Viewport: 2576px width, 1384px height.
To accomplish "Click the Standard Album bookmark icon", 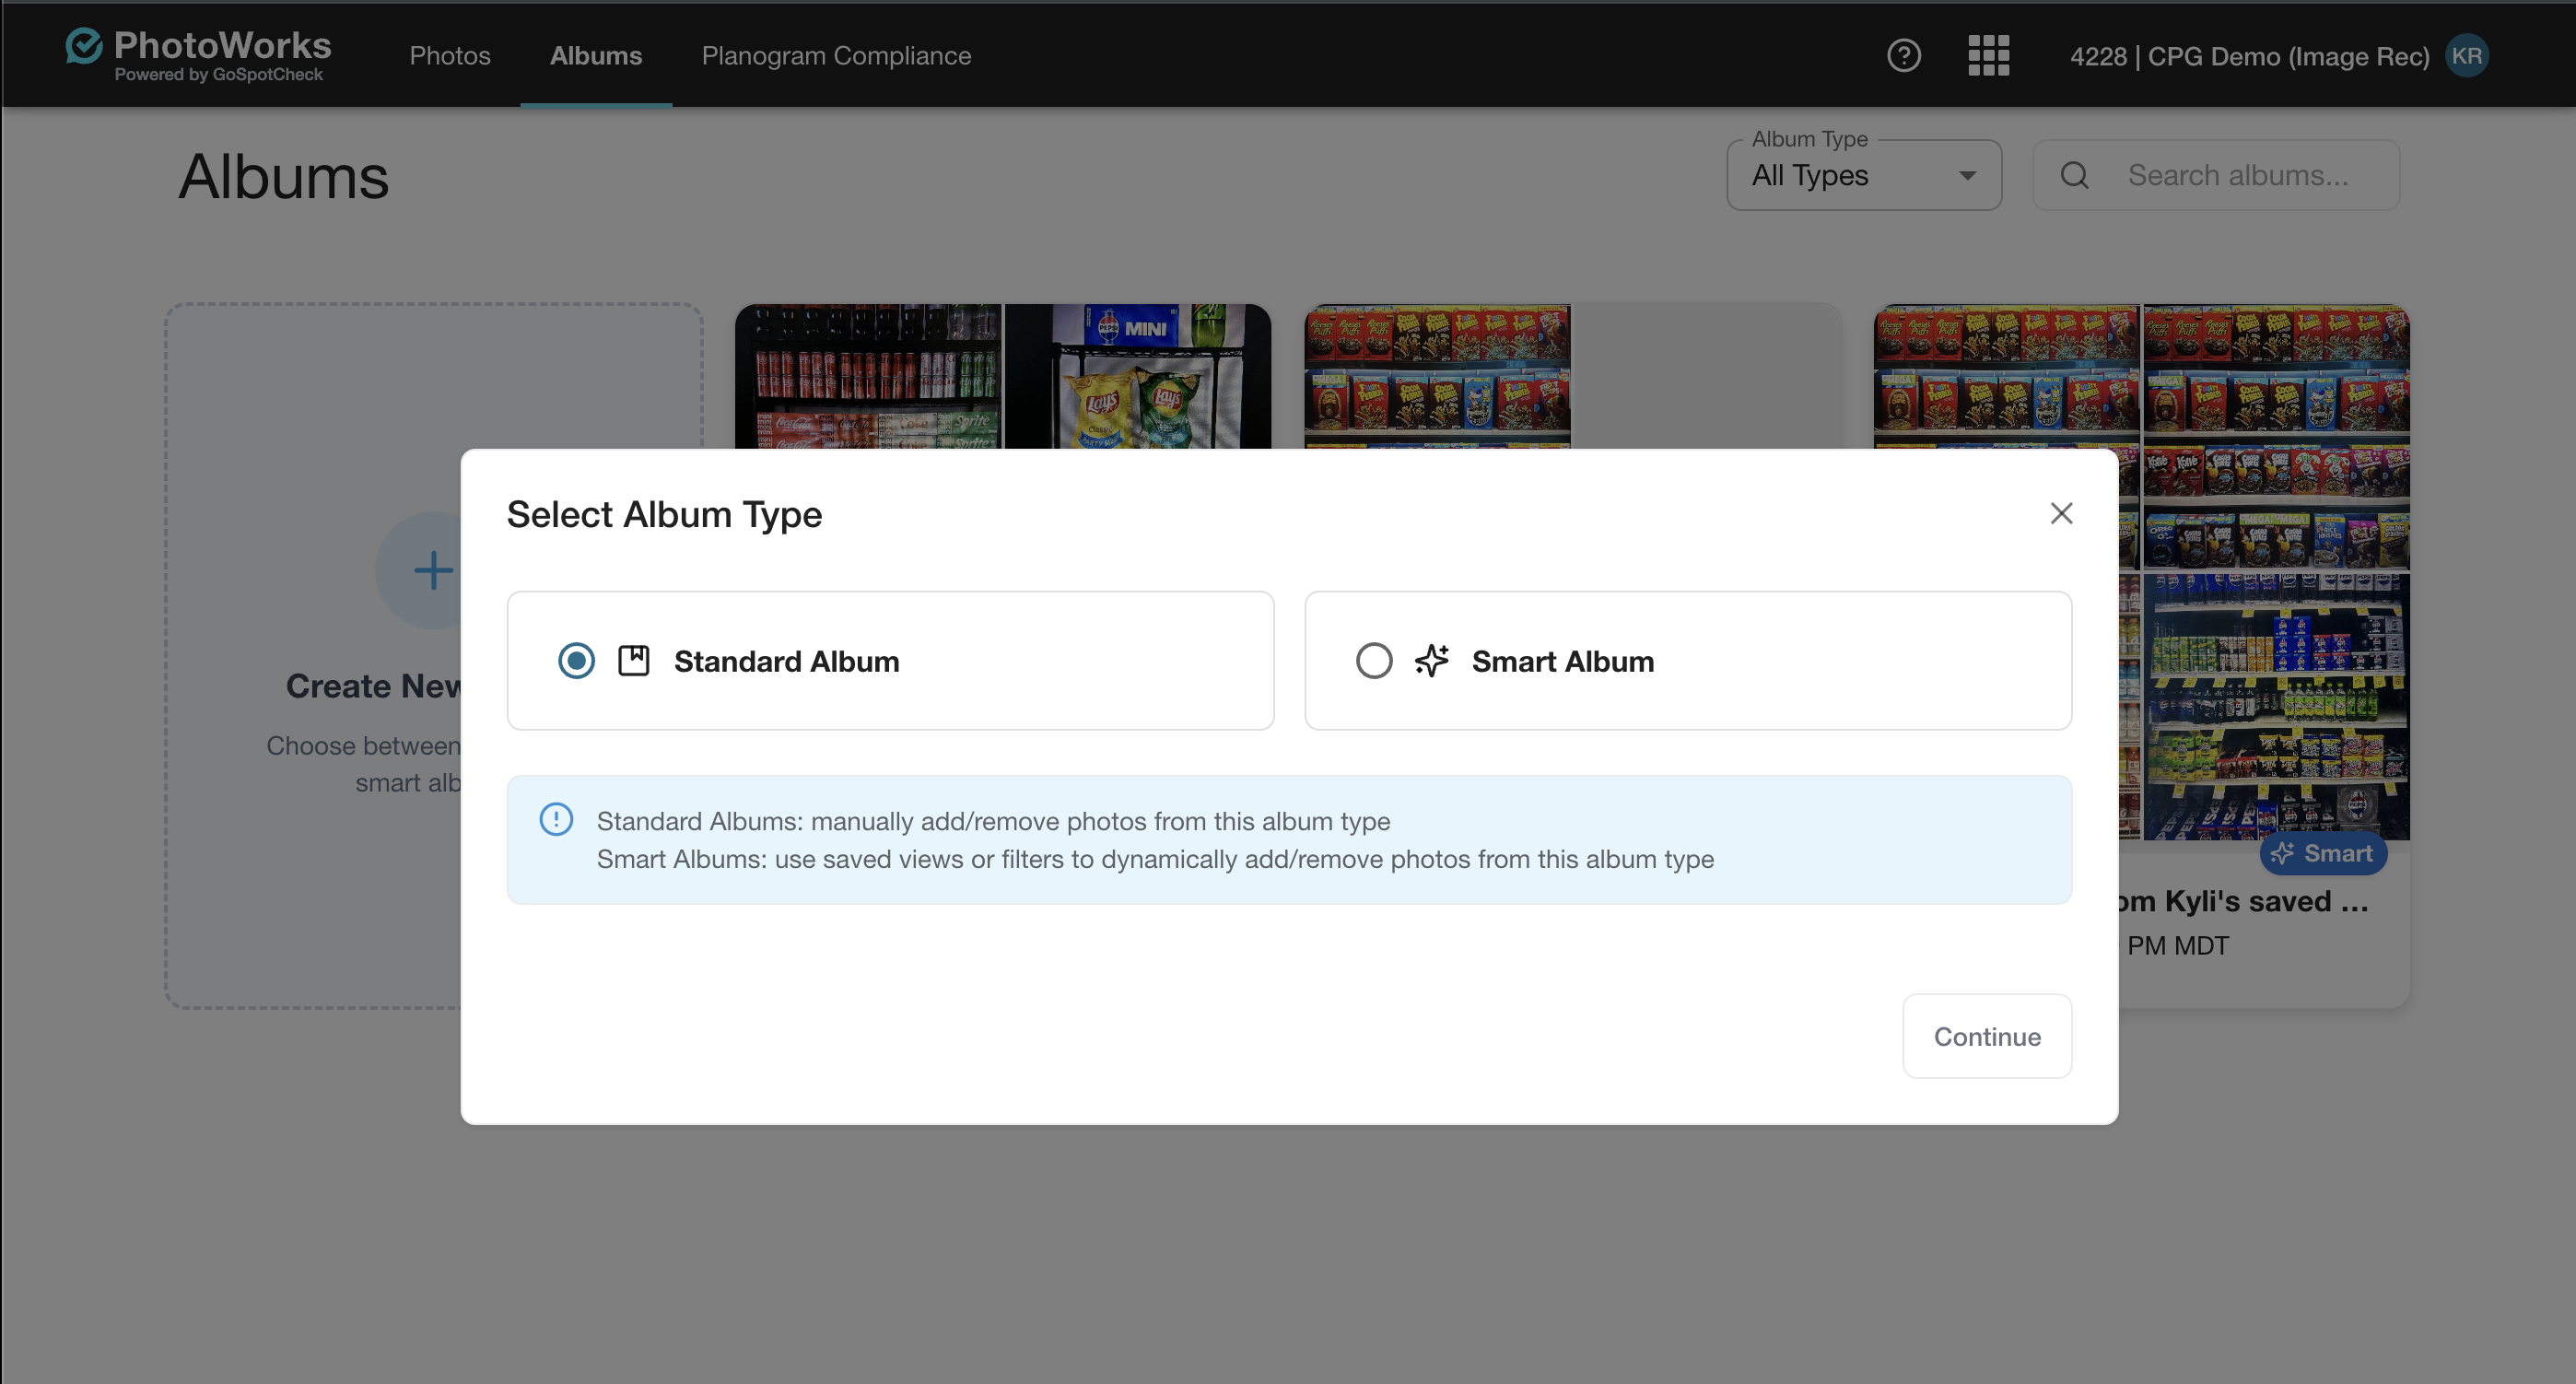I will [x=634, y=660].
